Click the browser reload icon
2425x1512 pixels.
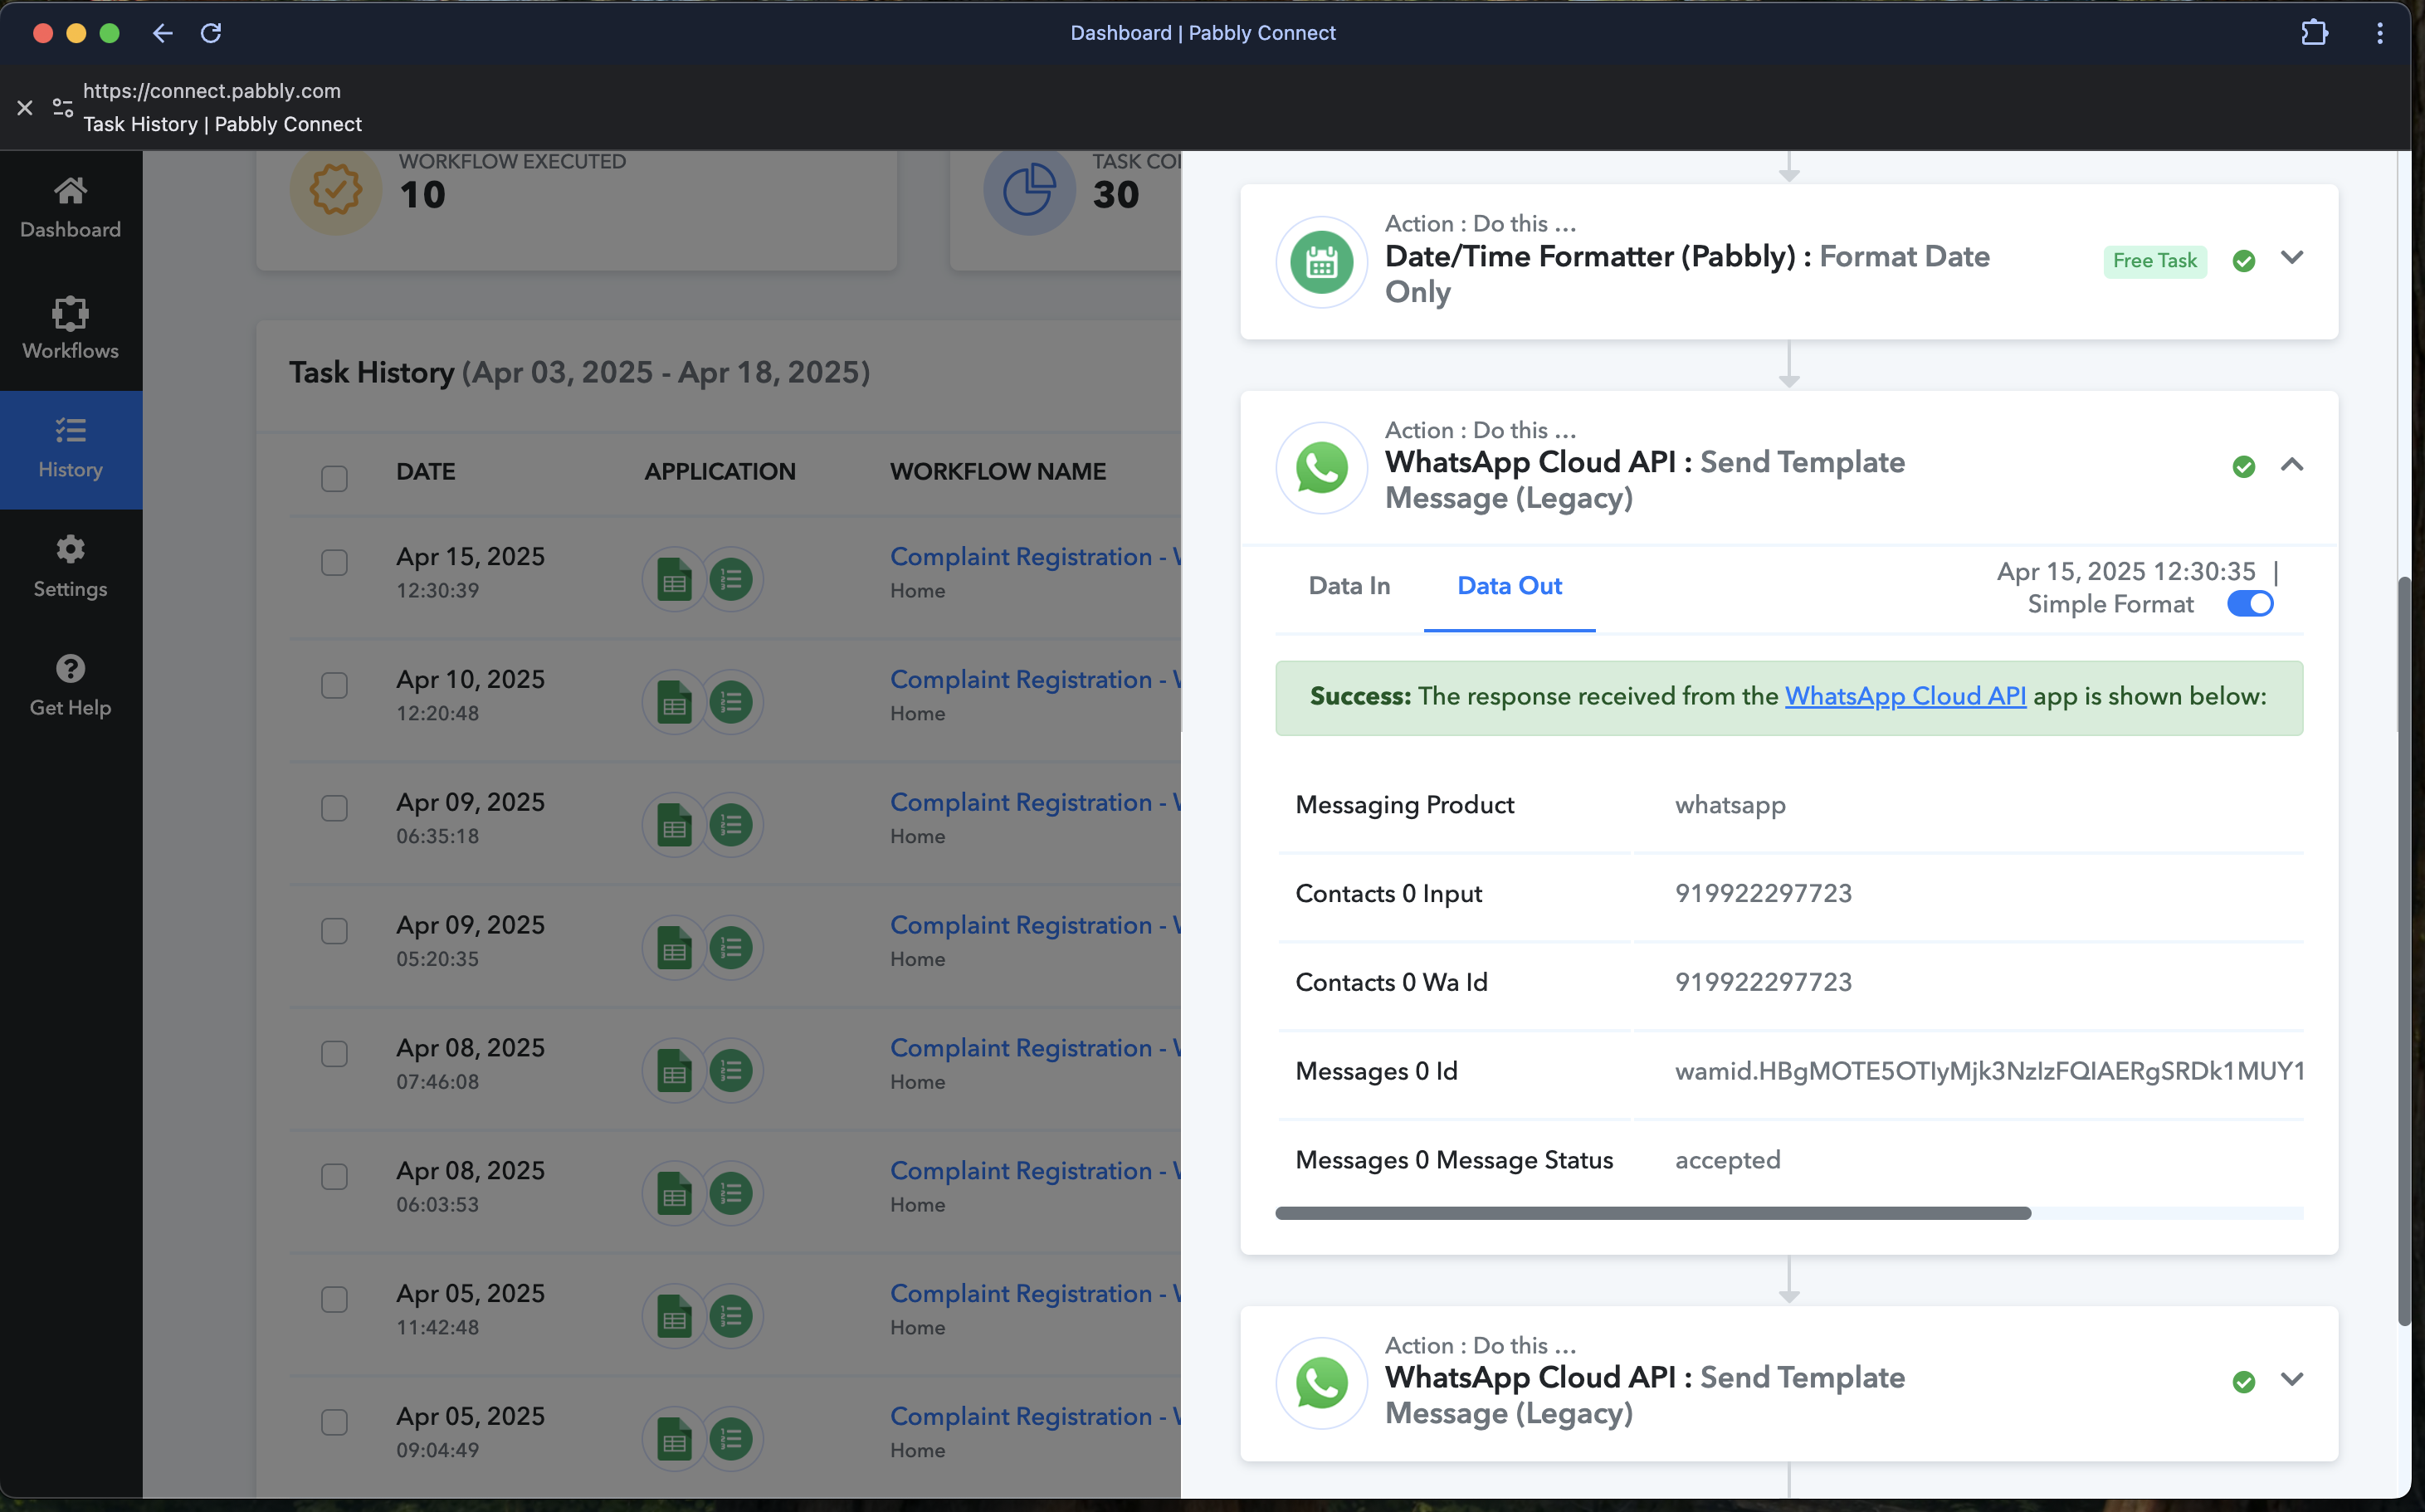tap(211, 33)
